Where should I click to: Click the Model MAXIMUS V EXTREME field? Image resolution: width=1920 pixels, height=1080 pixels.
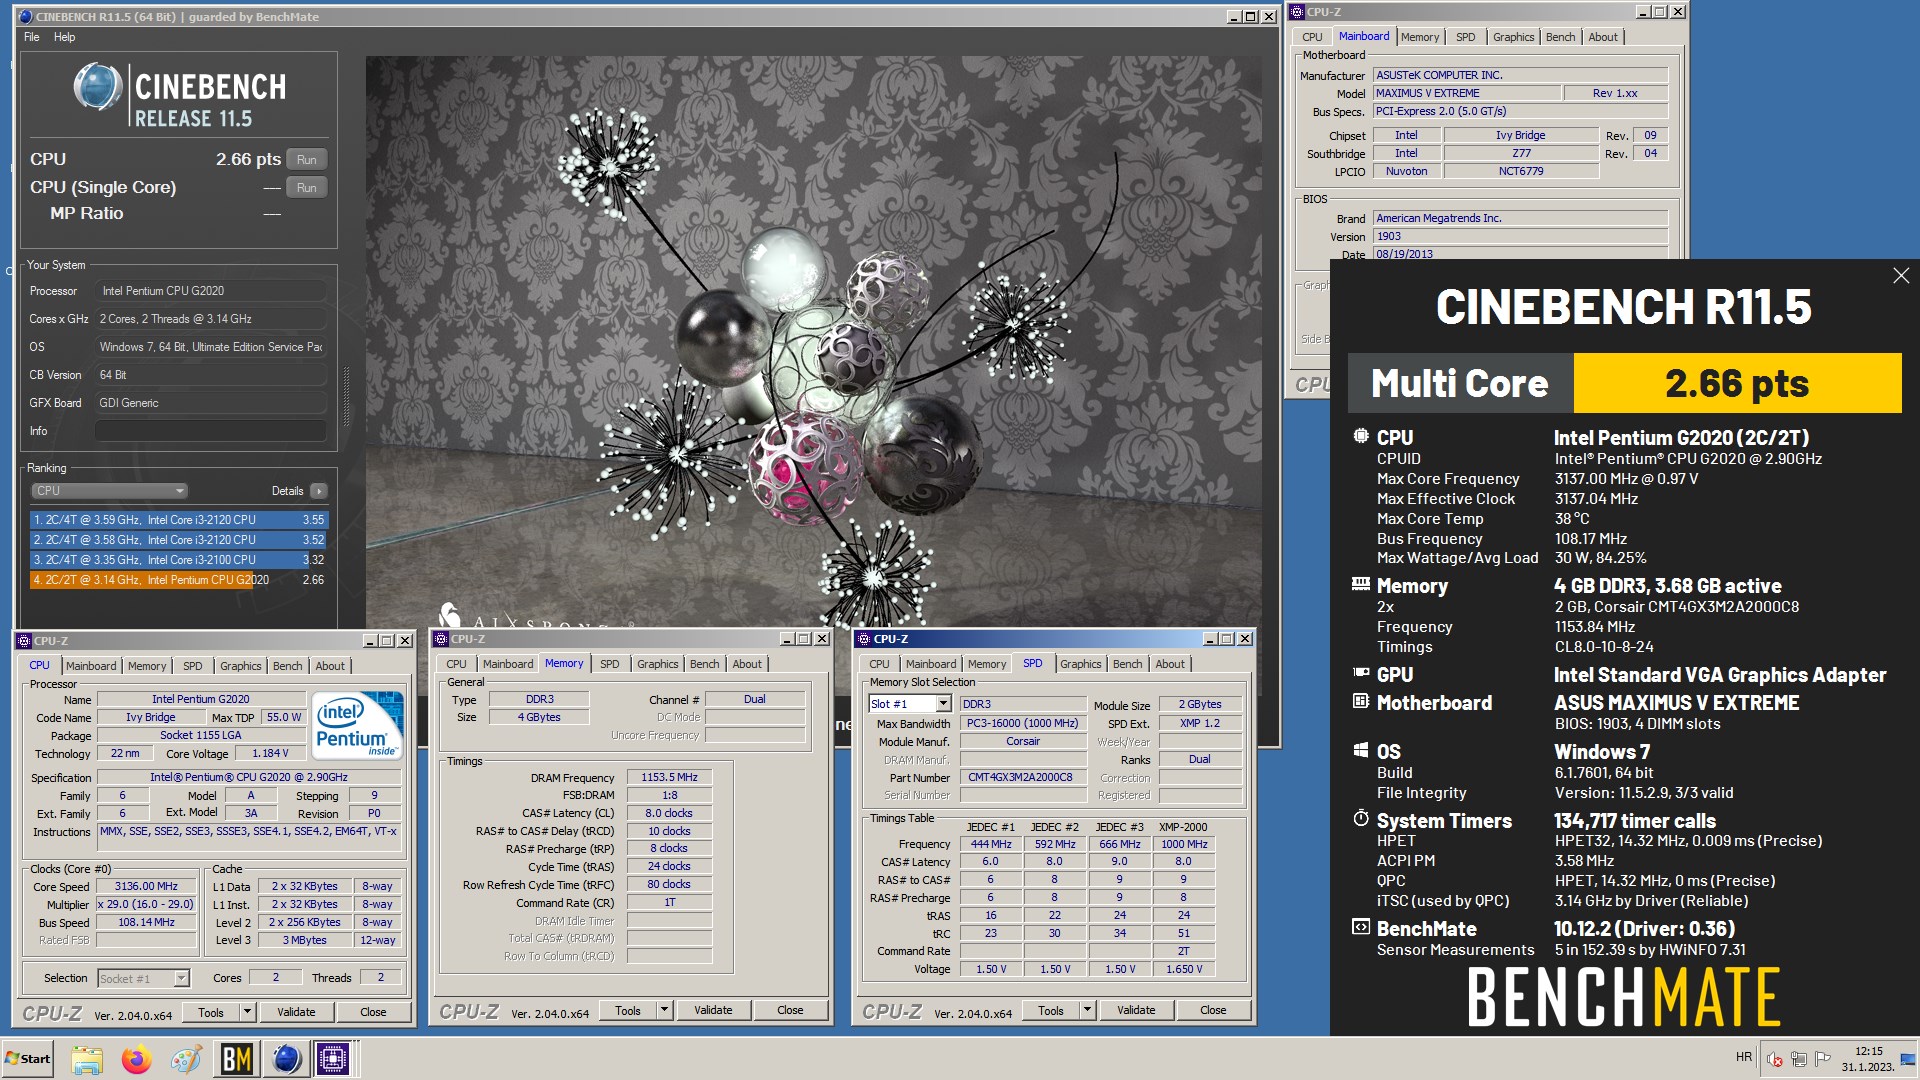pyautogui.click(x=1467, y=93)
